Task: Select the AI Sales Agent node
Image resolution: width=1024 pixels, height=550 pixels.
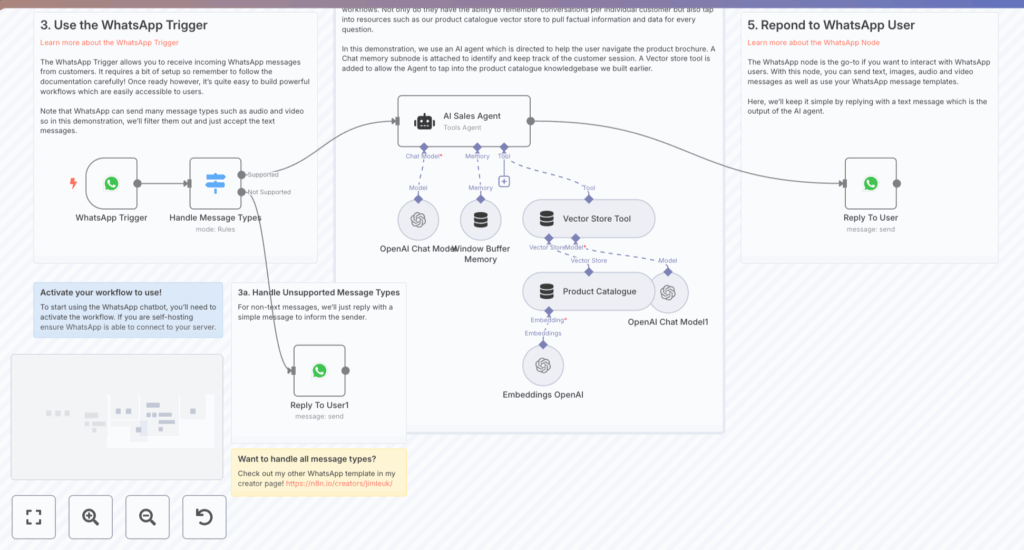Action: click(x=464, y=121)
